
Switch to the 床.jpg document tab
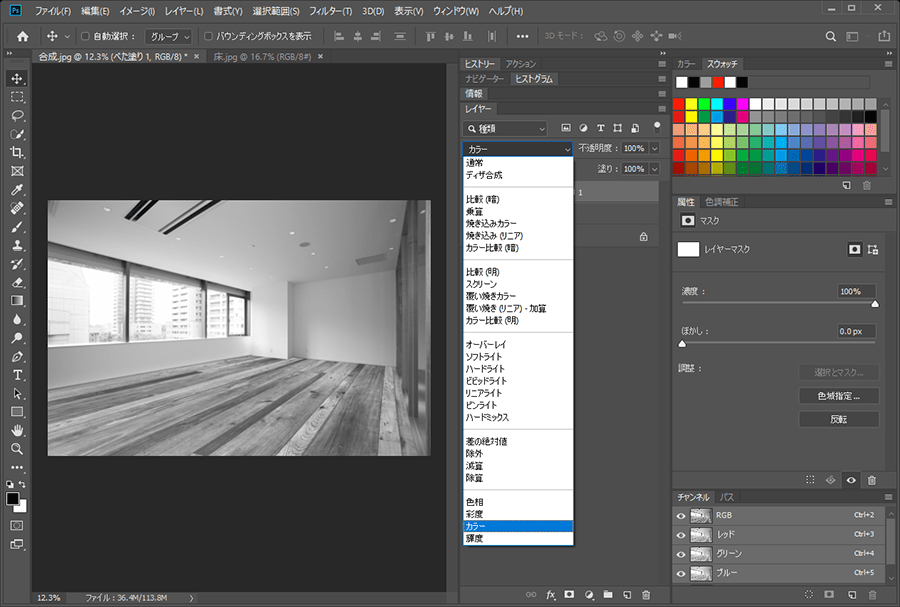(x=262, y=56)
